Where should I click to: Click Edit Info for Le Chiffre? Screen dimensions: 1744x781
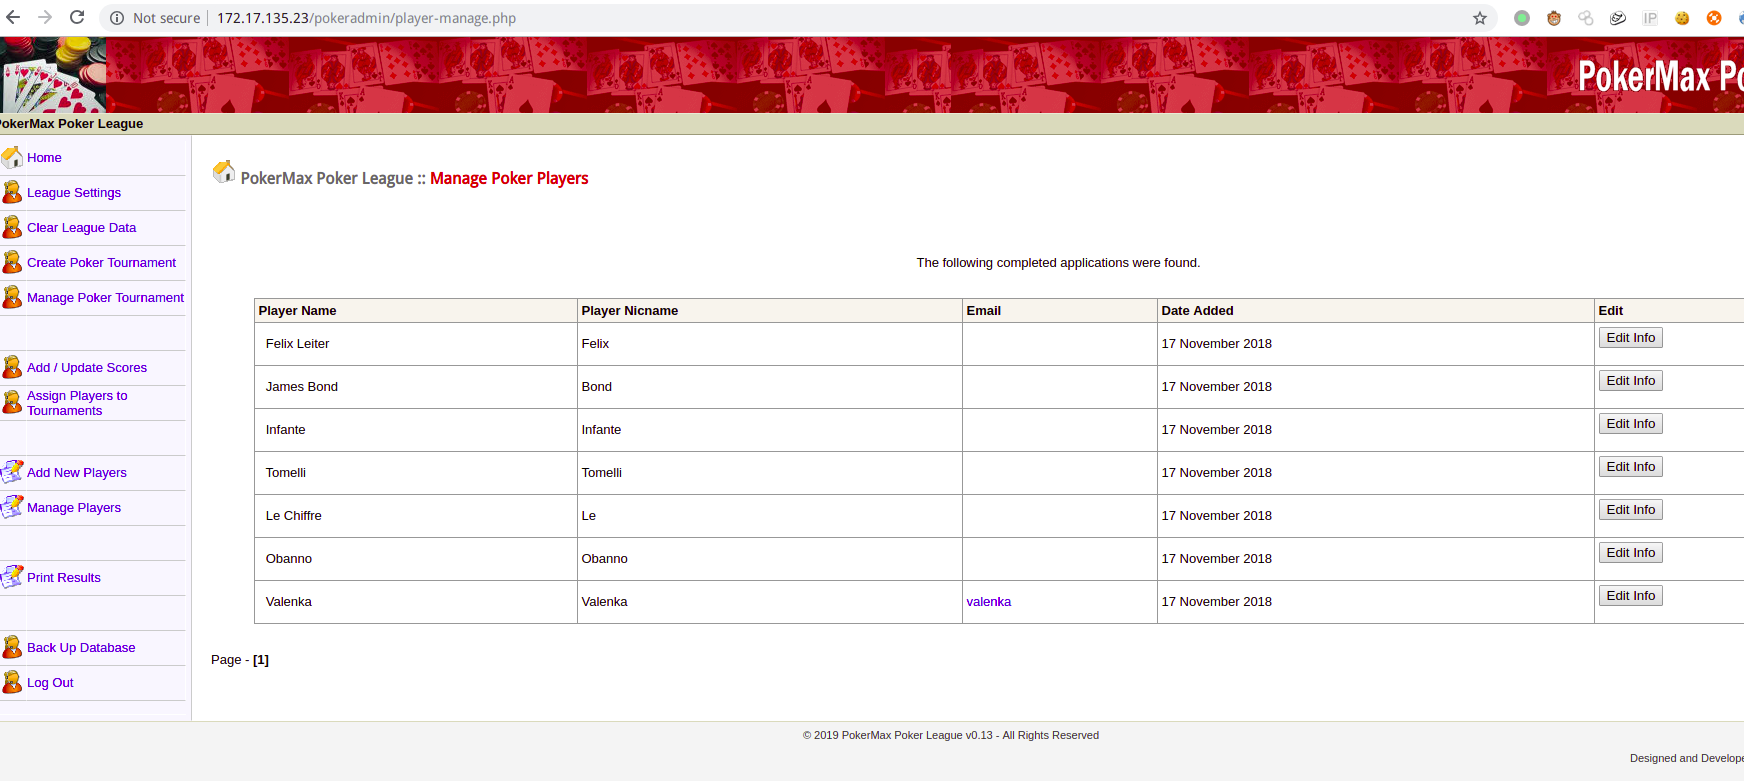click(x=1630, y=510)
